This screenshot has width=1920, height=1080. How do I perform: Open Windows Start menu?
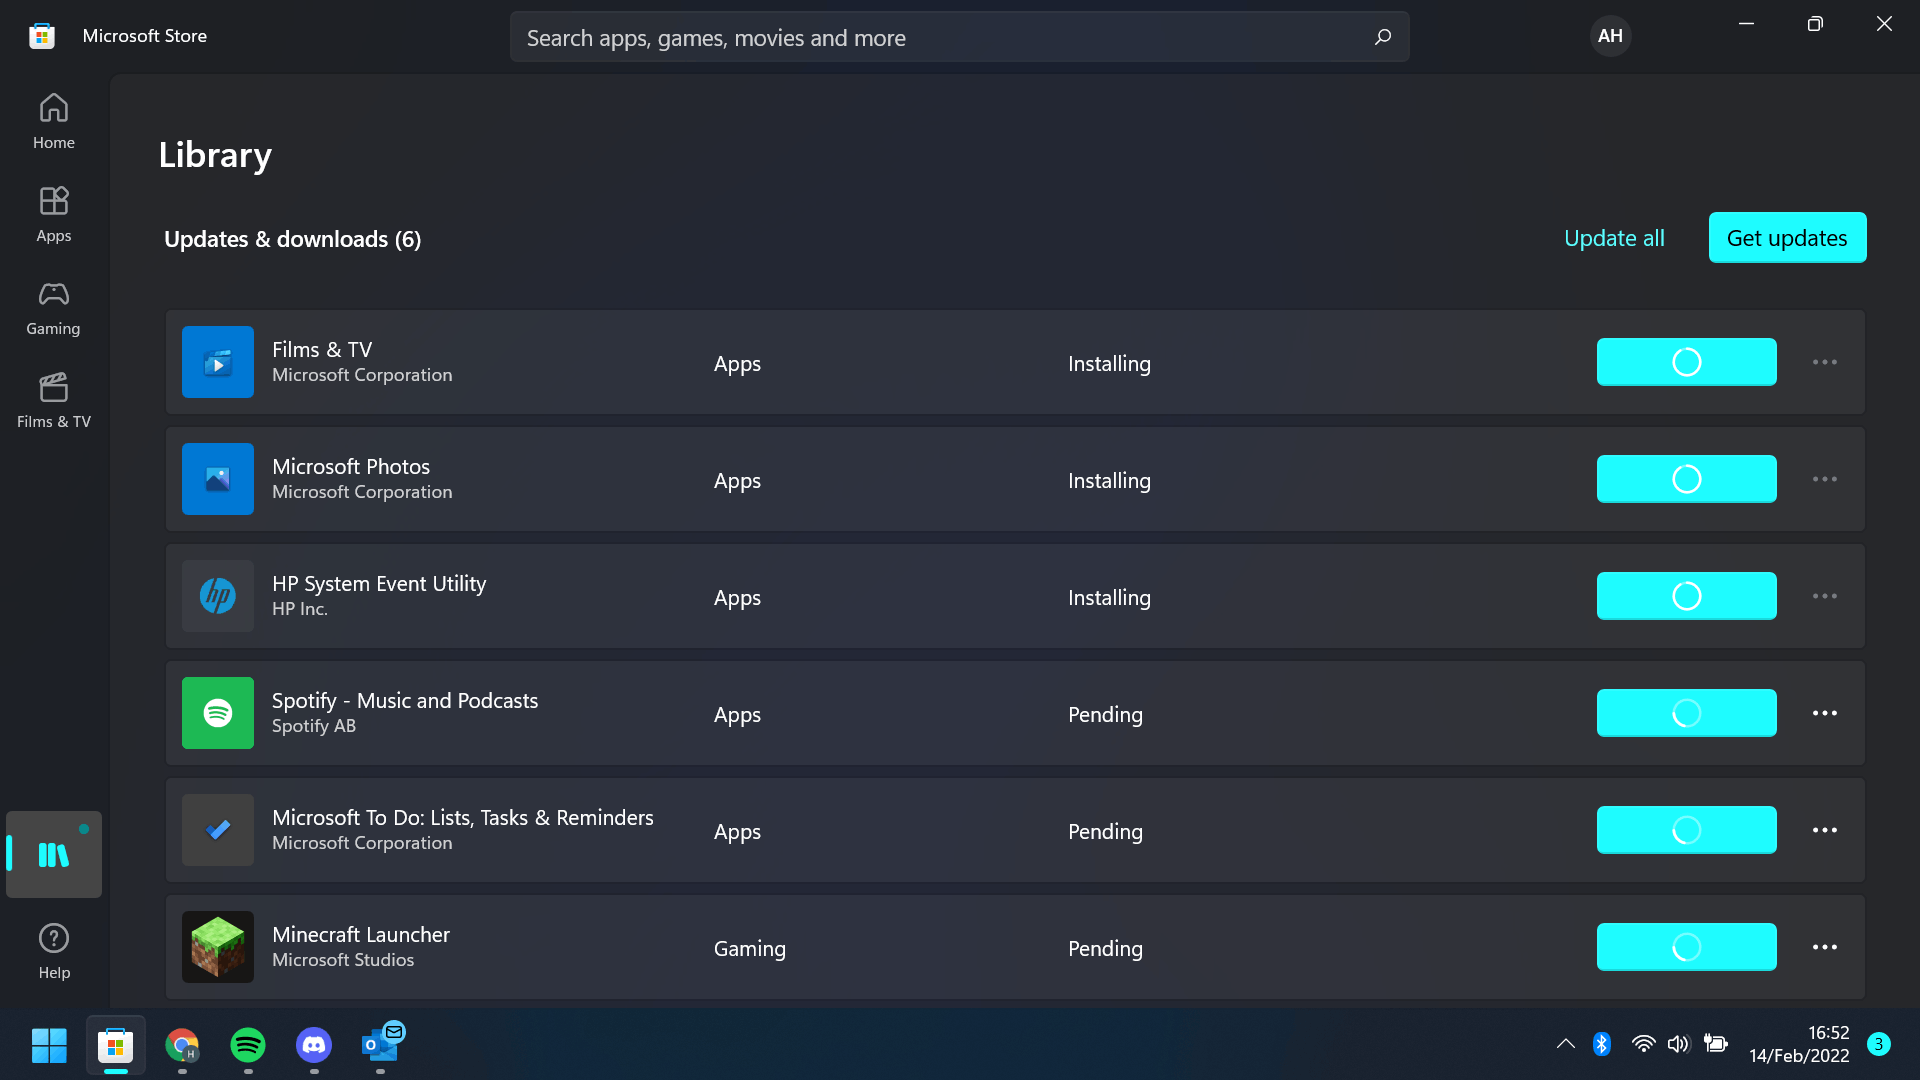click(x=49, y=1045)
